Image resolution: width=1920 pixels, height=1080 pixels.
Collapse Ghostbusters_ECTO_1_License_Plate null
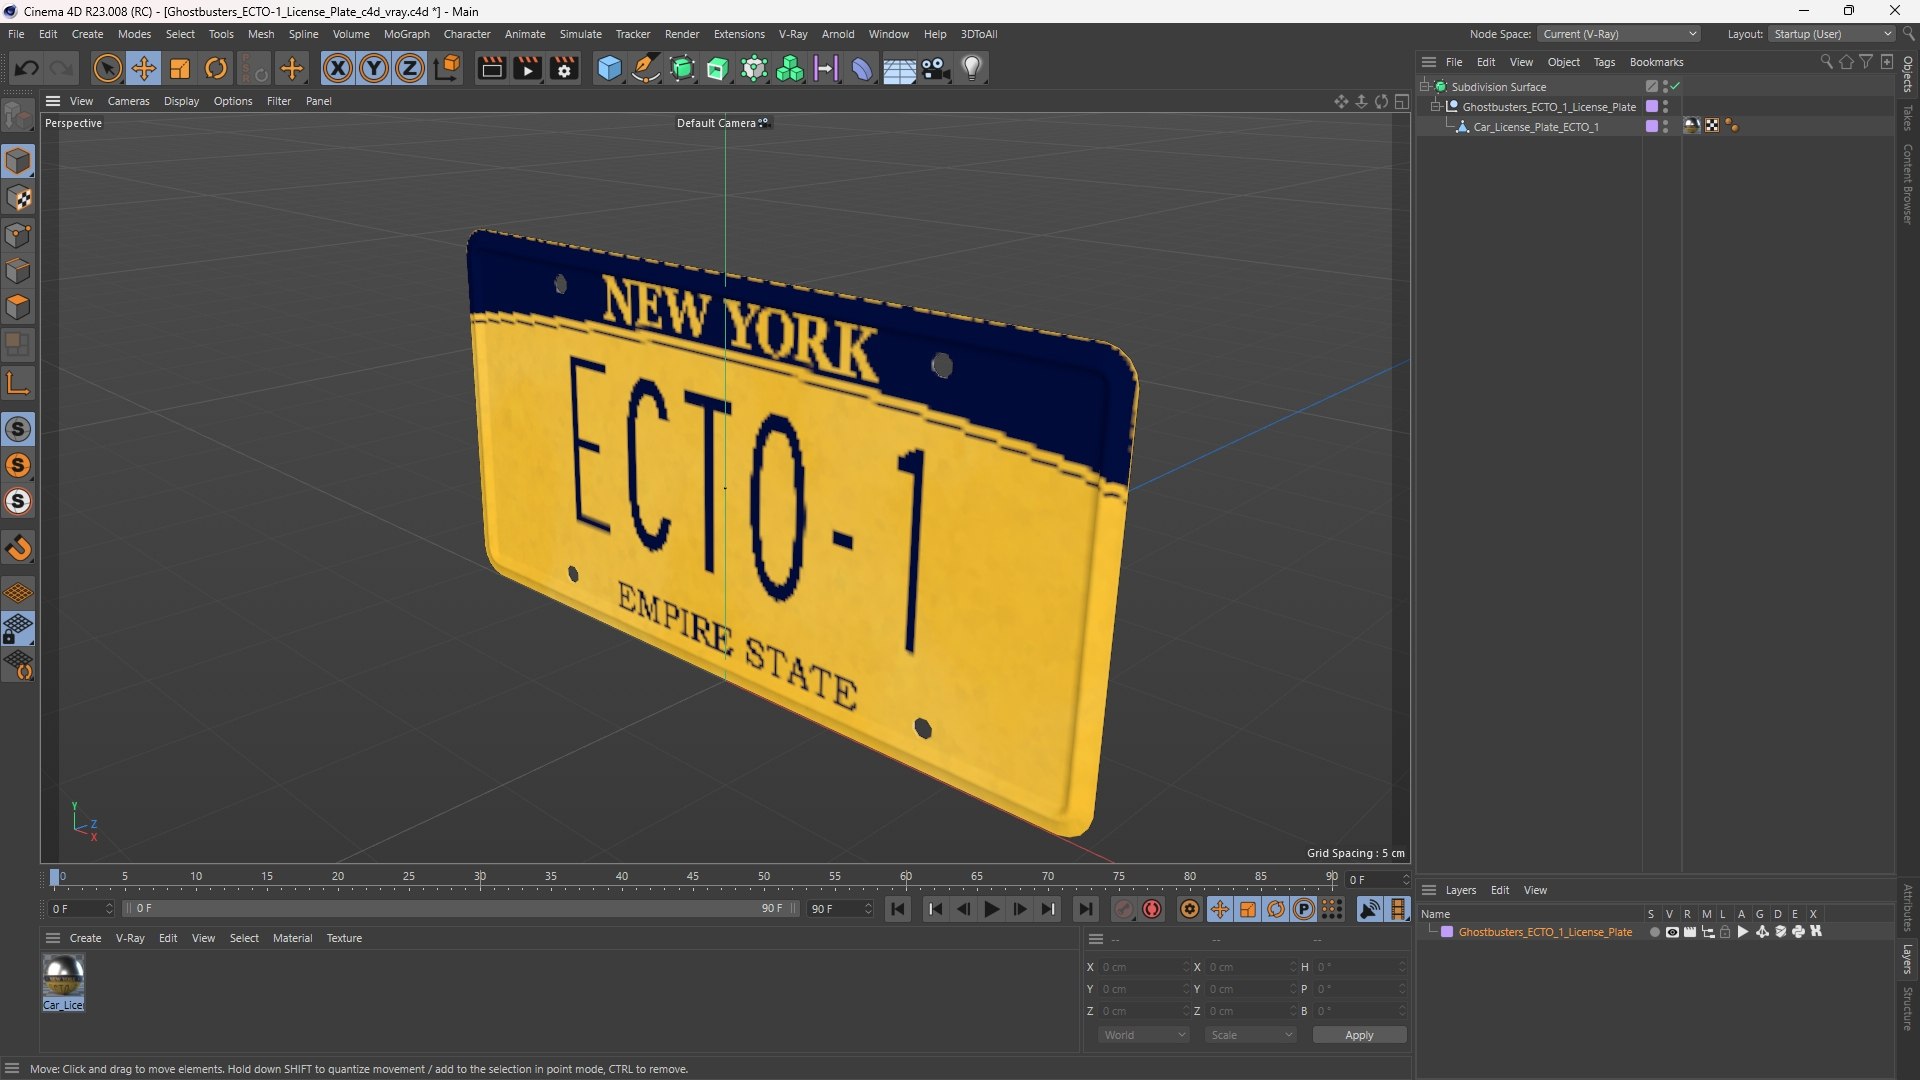(1436, 107)
